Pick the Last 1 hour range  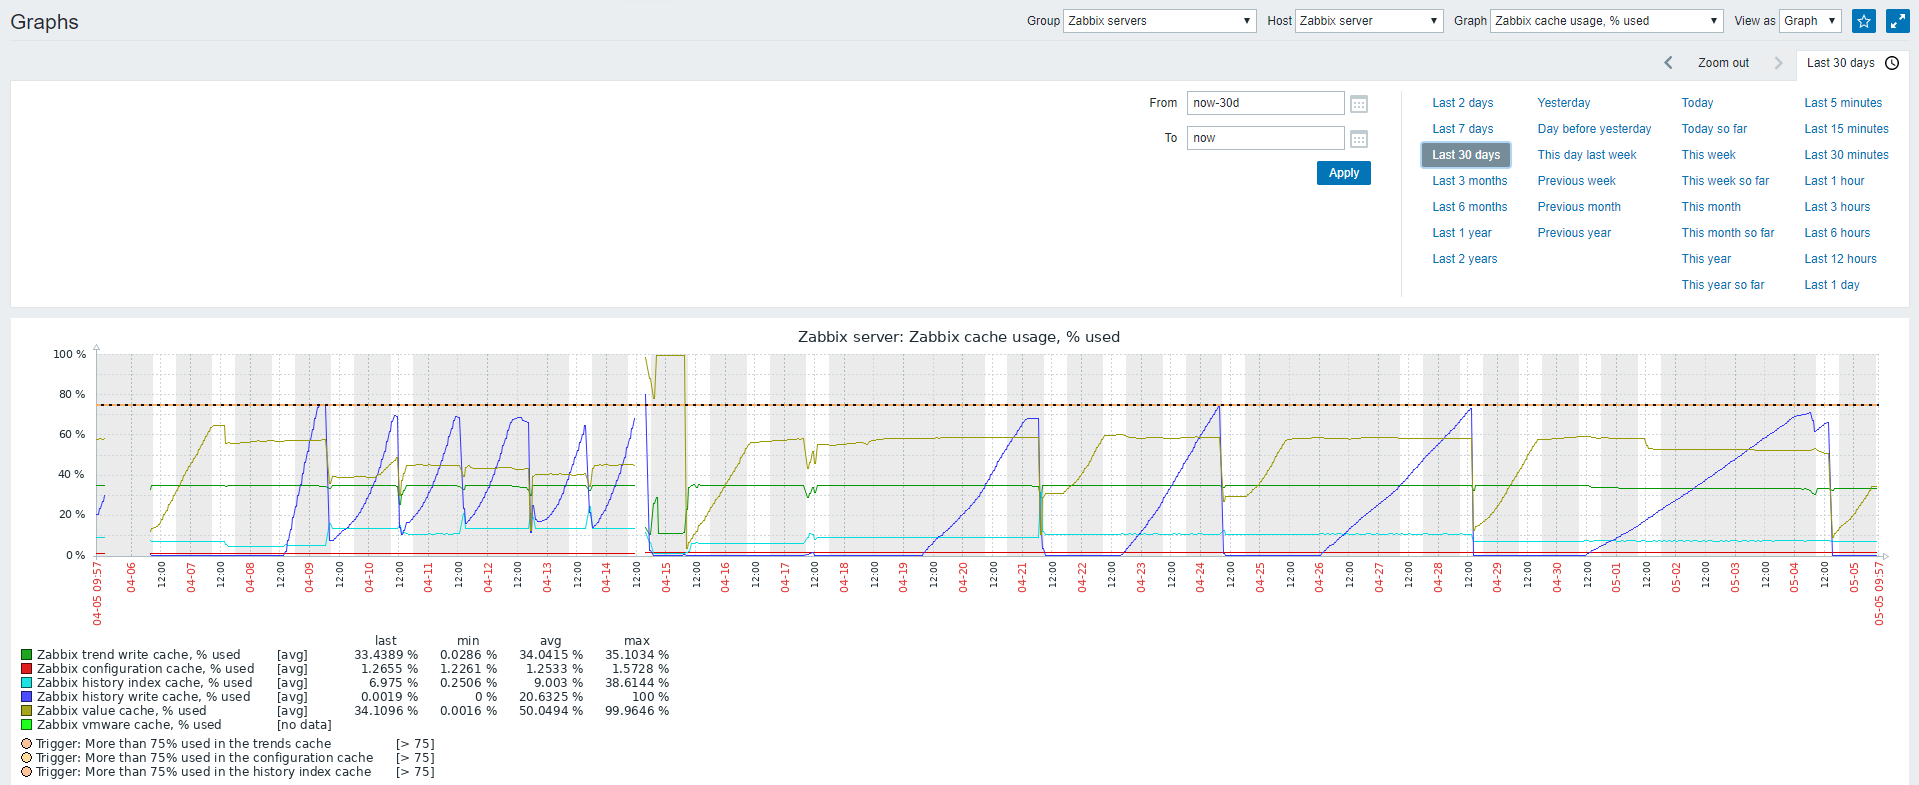1834,181
